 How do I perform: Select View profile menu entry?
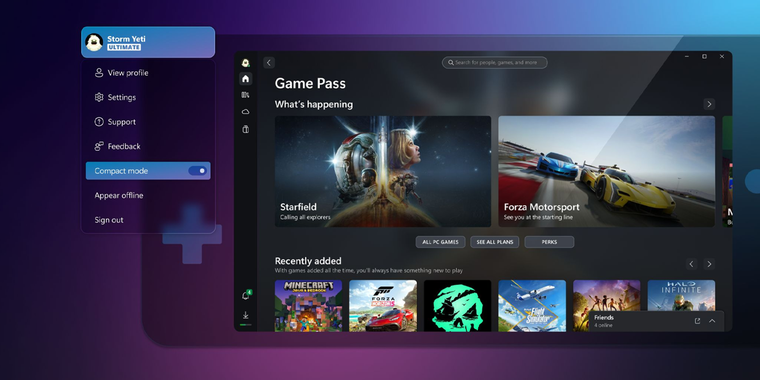pyautogui.click(x=148, y=73)
